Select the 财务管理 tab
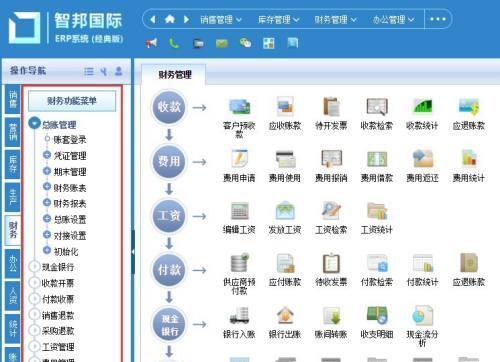The height and width of the screenshot is (362, 500). point(174,75)
